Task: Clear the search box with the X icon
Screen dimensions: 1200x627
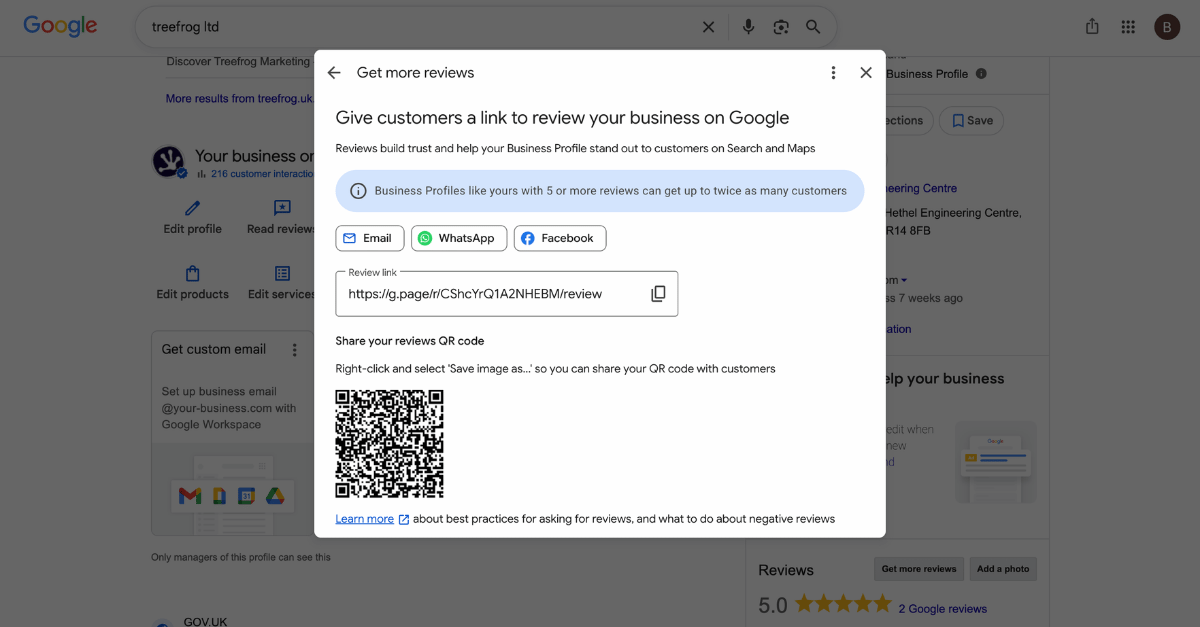Action: 708,27
